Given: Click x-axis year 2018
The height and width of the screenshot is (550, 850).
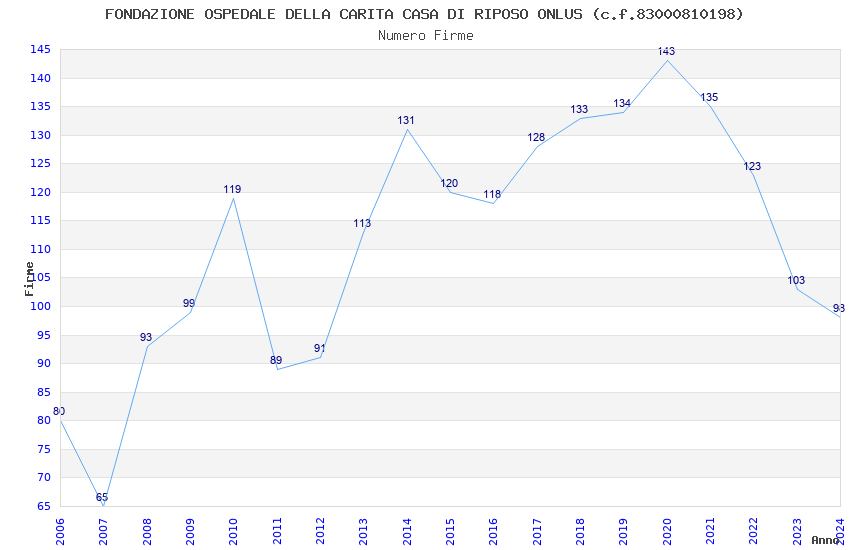Looking at the screenshot, I should click(x=580, y=531).
